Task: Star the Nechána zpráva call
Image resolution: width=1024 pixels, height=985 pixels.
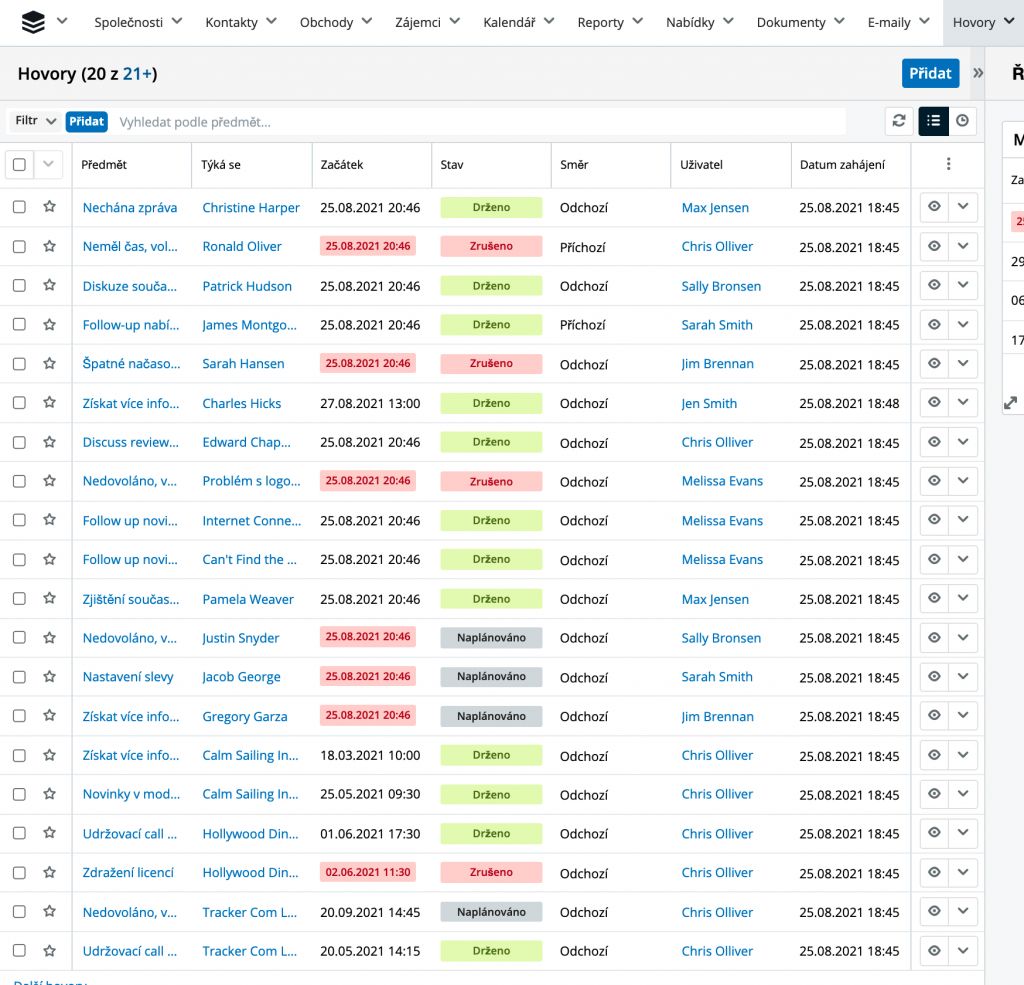Action: pos(49,207)
